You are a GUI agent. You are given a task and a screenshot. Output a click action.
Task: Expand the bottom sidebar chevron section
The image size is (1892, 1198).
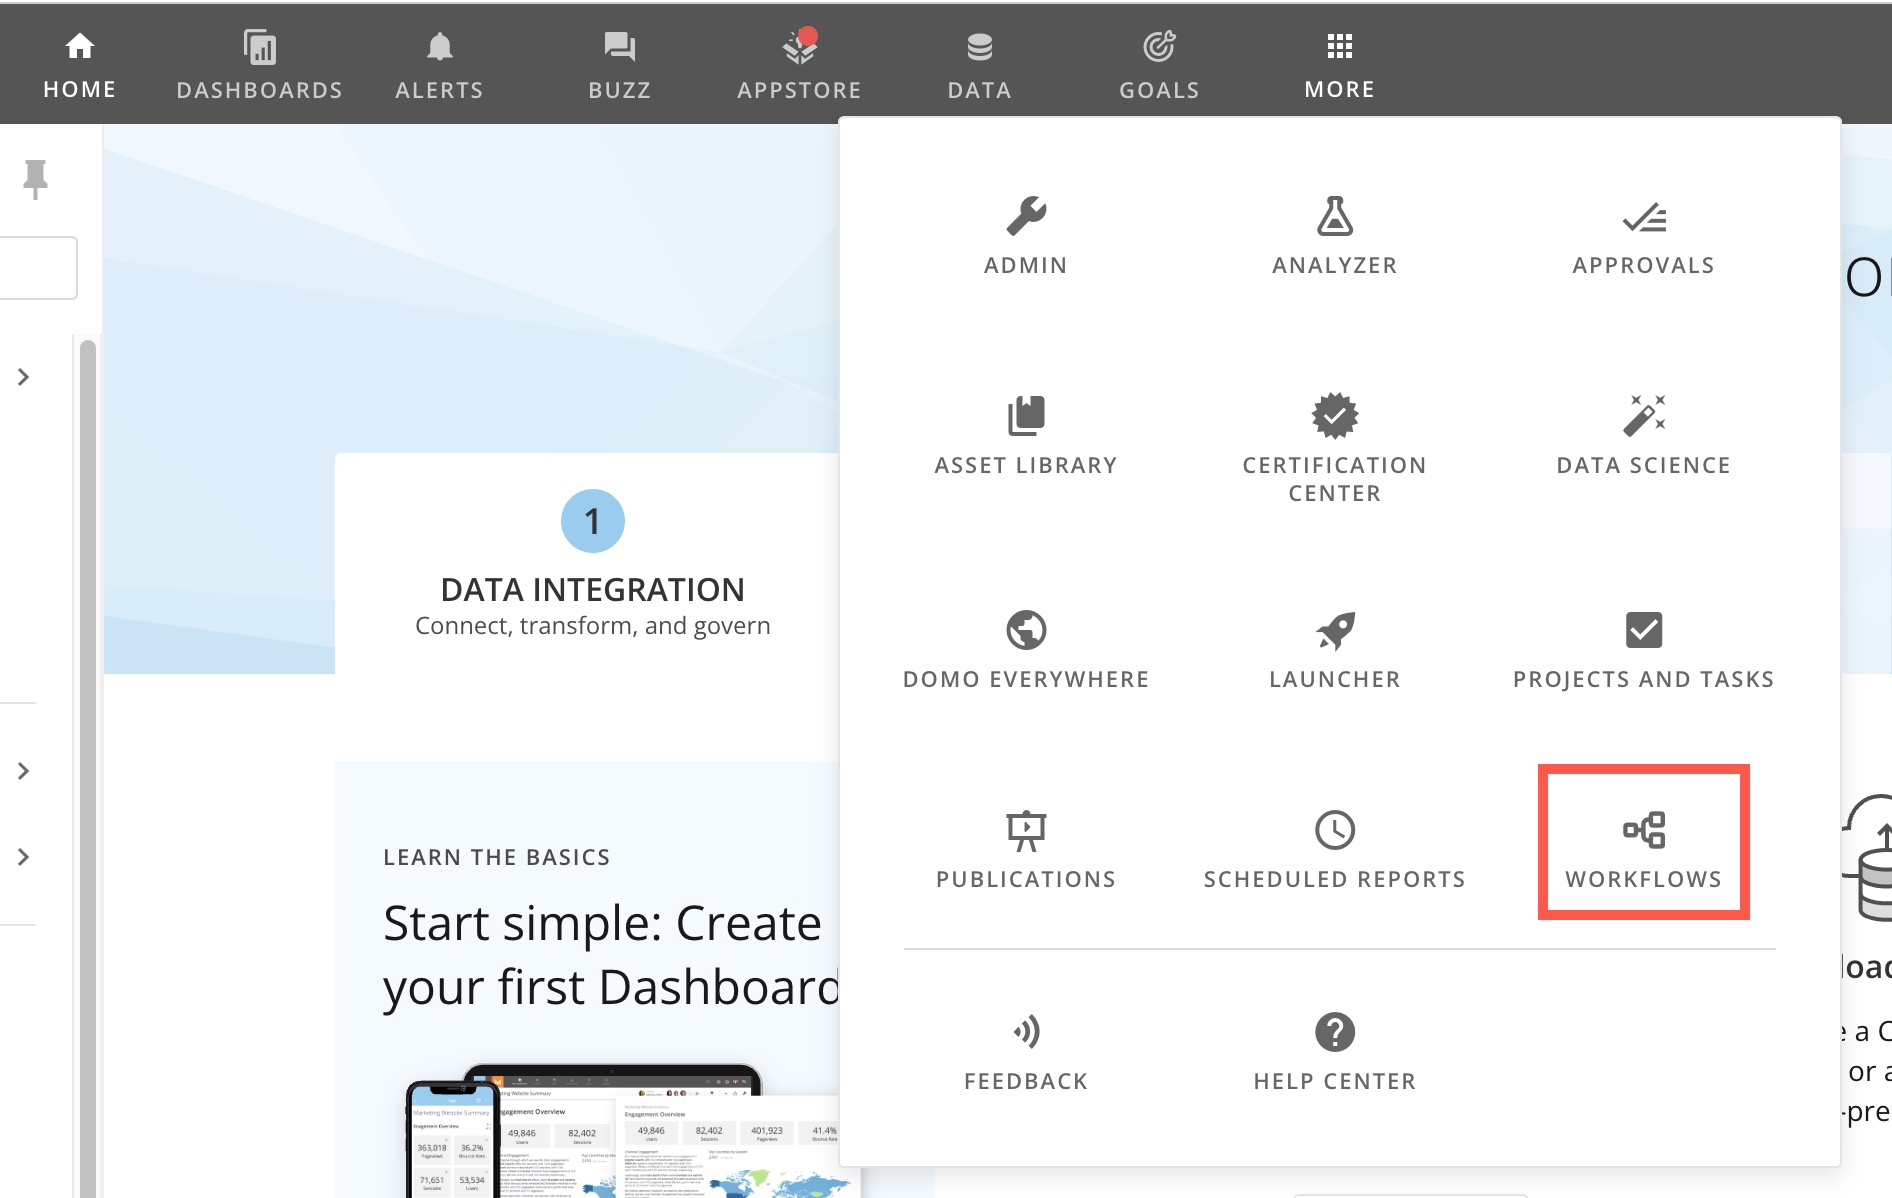click(x=24, y=857)
